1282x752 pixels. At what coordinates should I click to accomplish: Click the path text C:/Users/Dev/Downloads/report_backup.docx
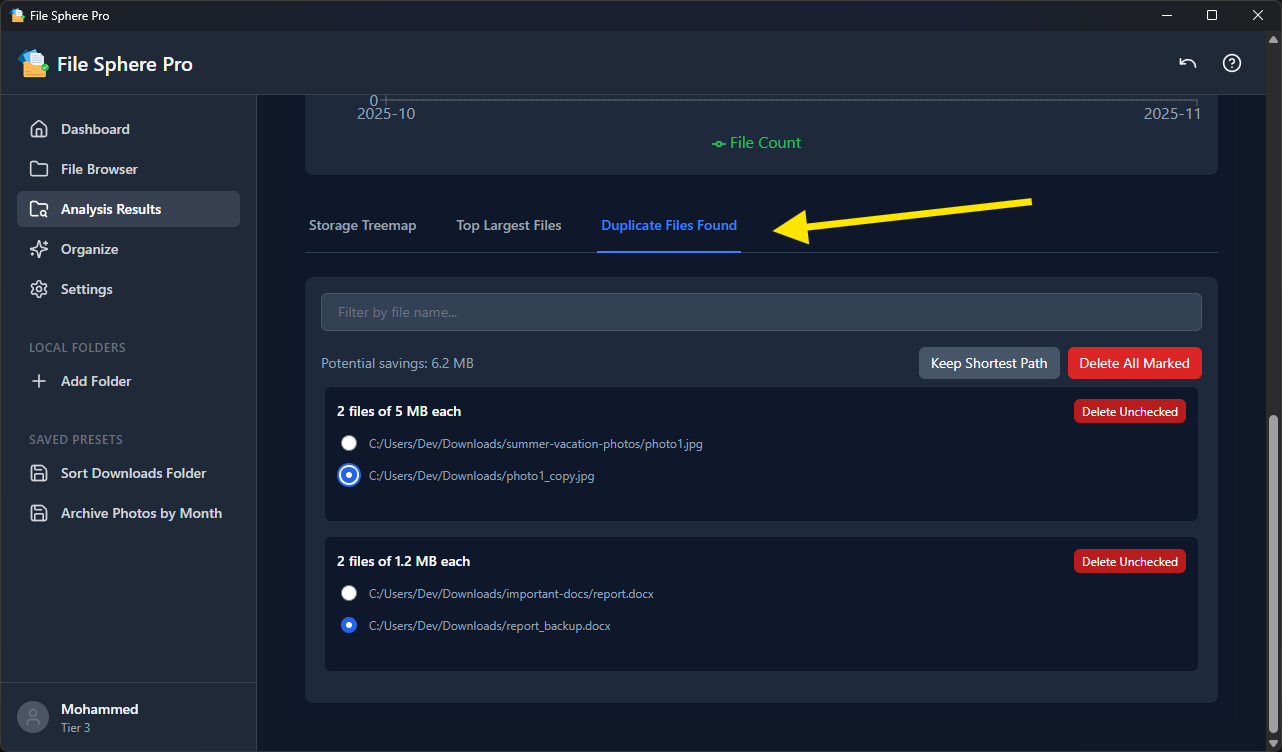point(490,626)
